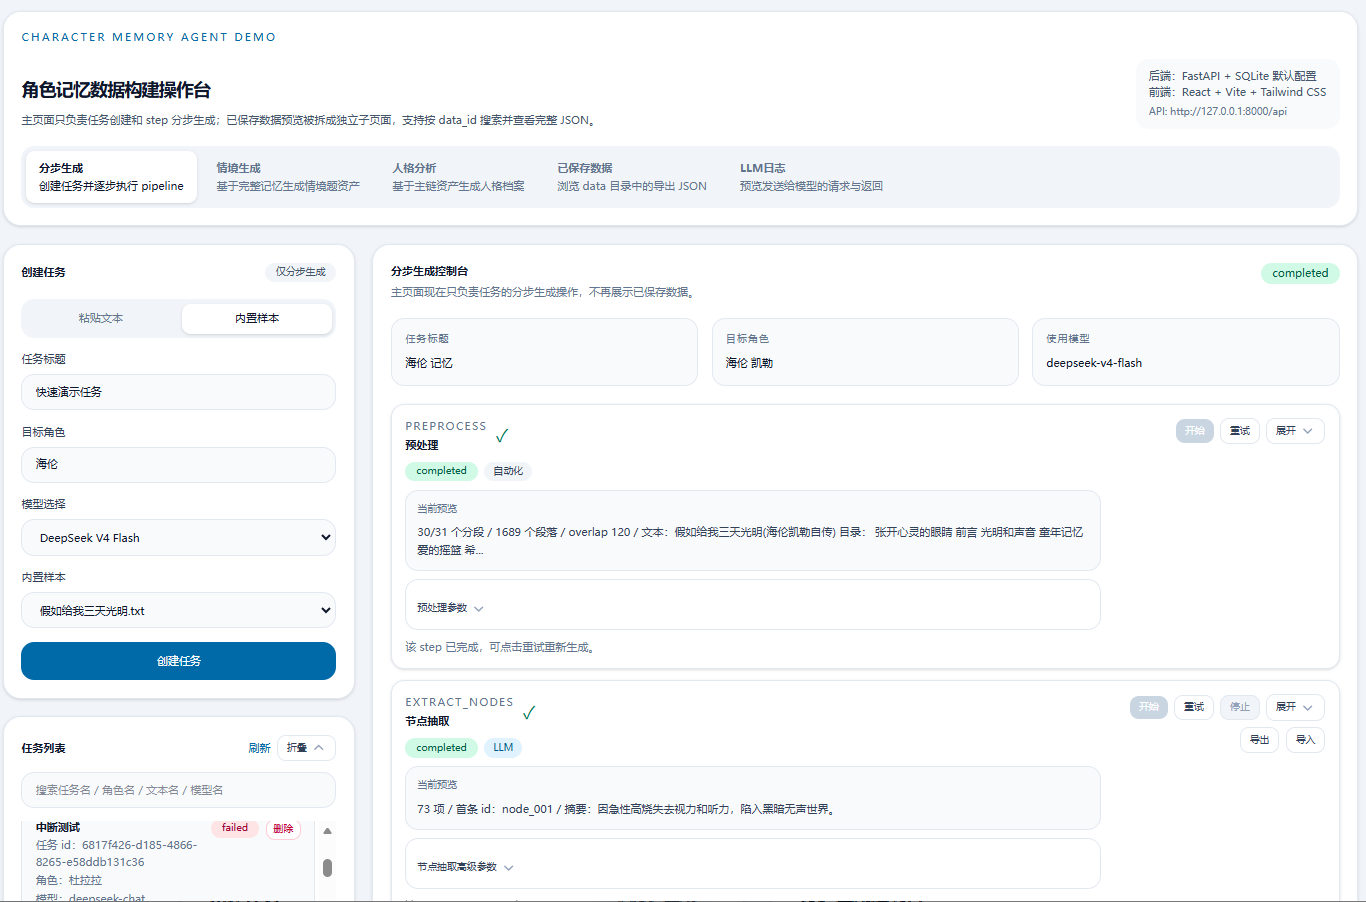Click the completed badge under 预处理

pos(441,471)
